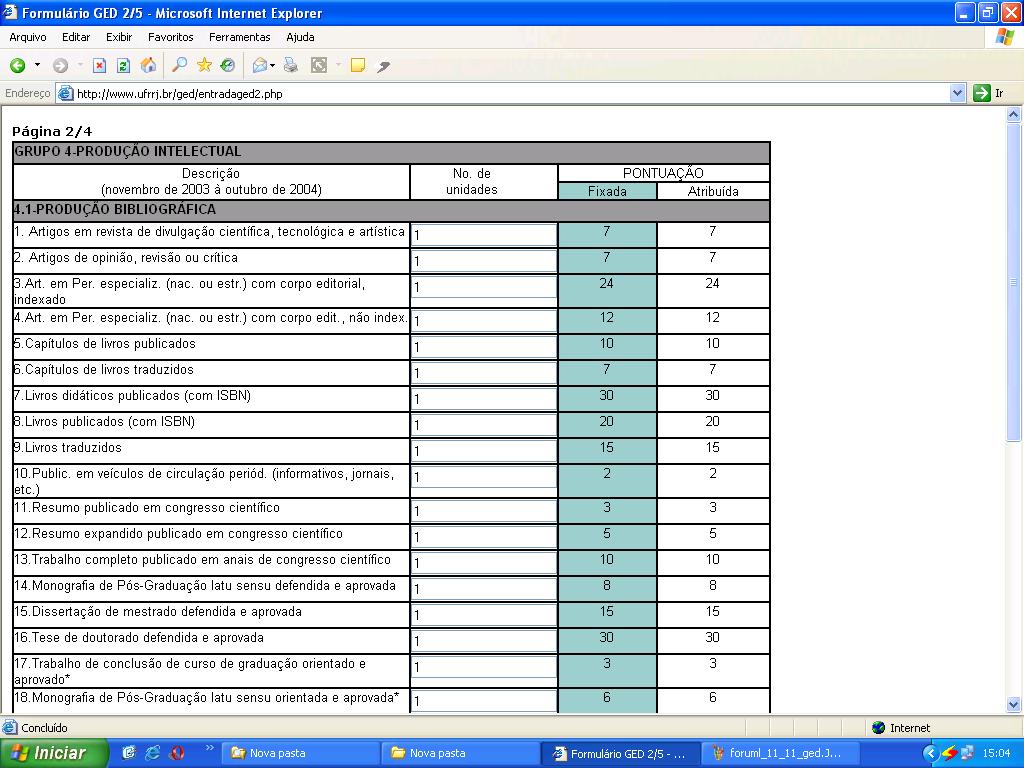Click the Edit page toolbar icon

tap(319, 65)
